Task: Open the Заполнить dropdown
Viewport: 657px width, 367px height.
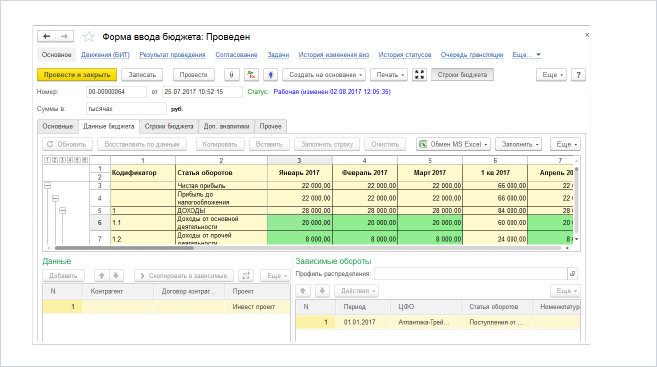Action: 518,144
